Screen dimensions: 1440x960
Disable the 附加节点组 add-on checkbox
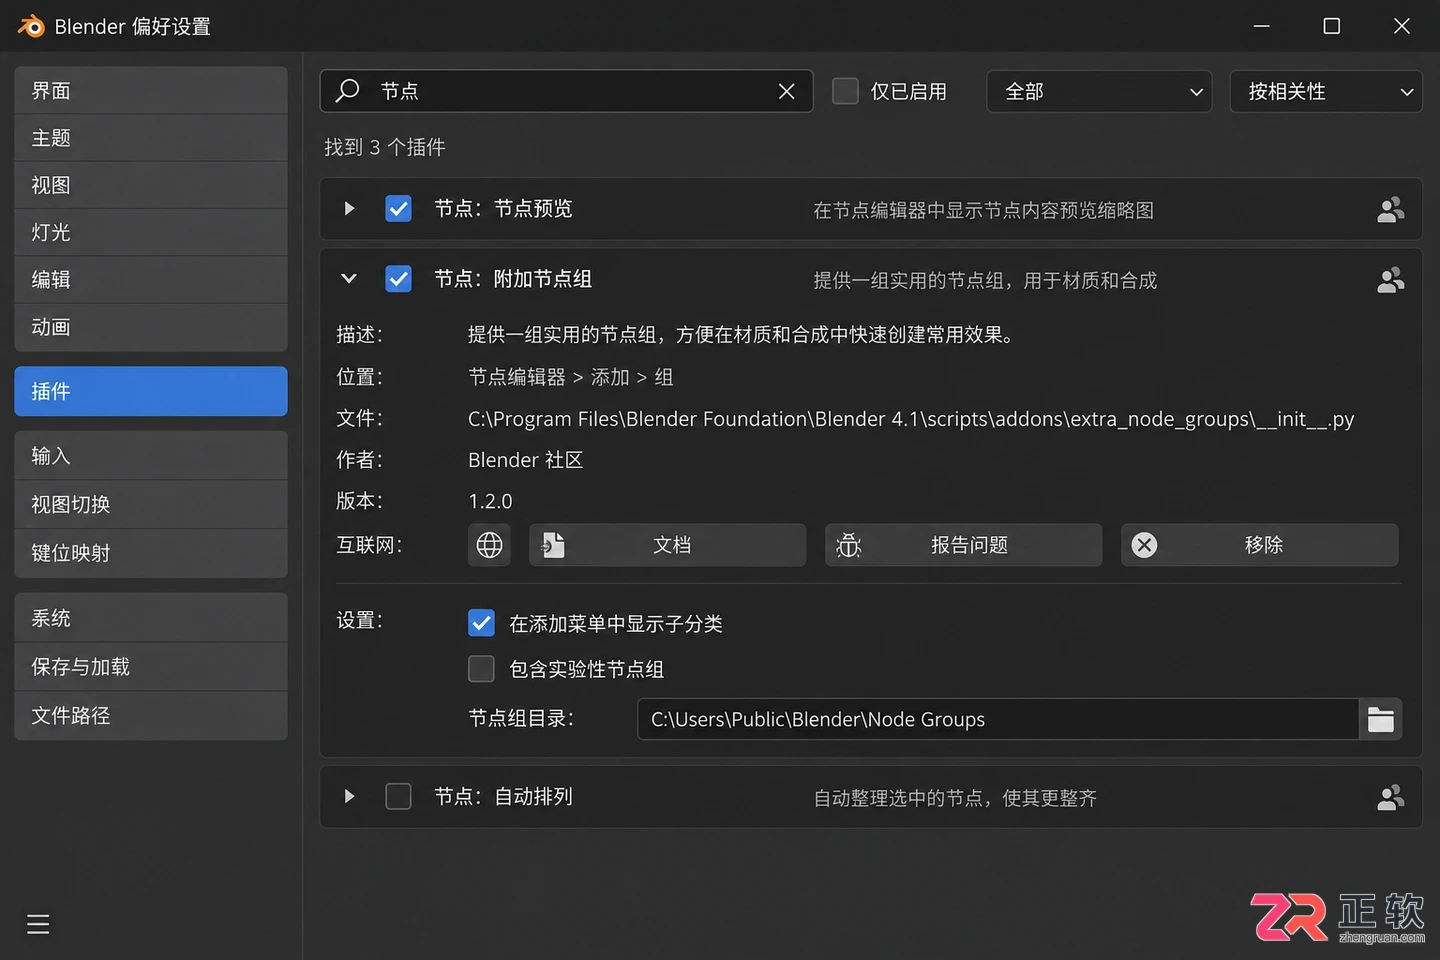[398, 279]
